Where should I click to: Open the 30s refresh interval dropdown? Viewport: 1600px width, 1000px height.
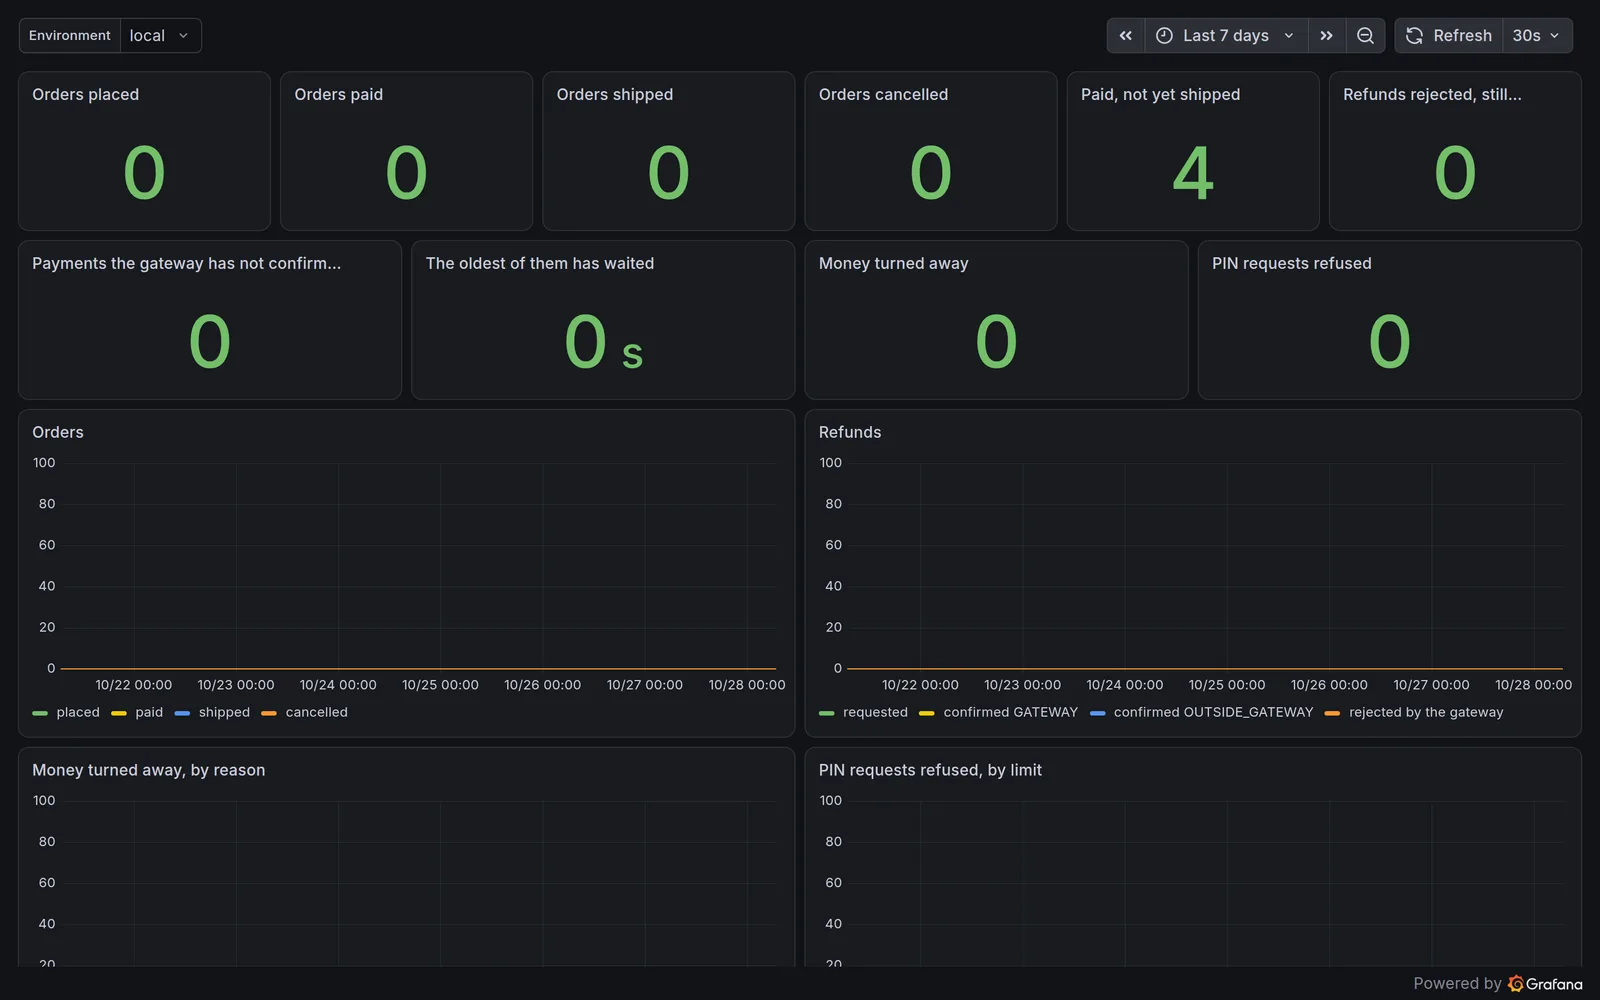[1536, 36]
